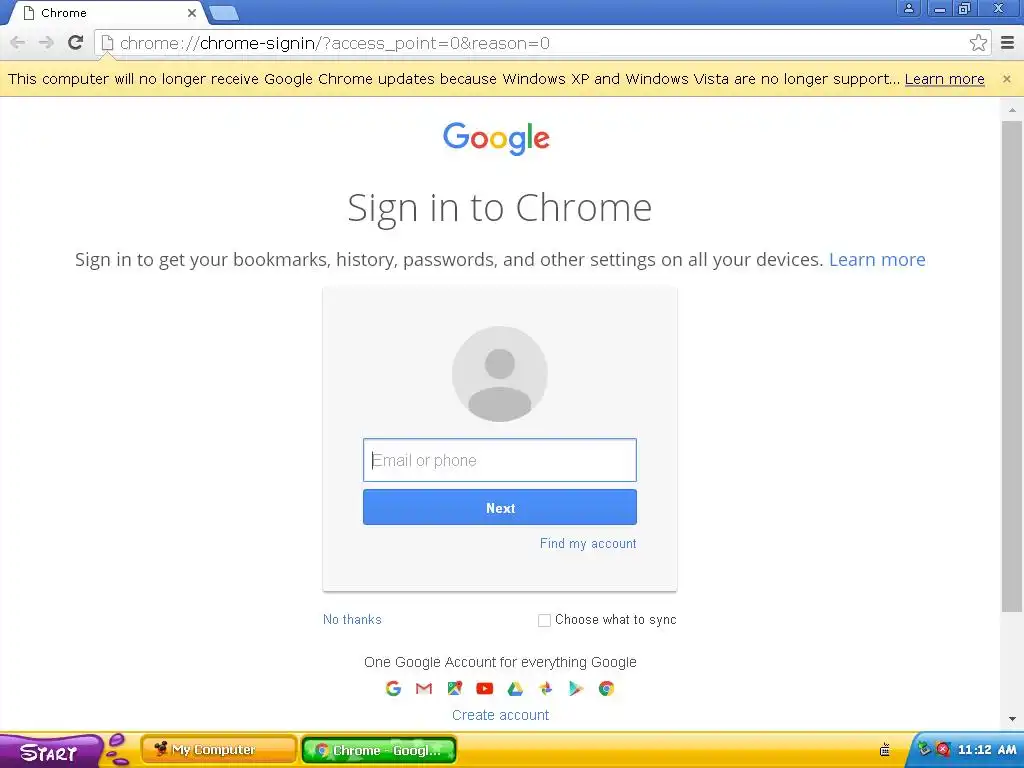Image resolution: width=1024 pixels, height=768 pixels.
Task: Click the Google logo
Action: click(x=496, y=138)
